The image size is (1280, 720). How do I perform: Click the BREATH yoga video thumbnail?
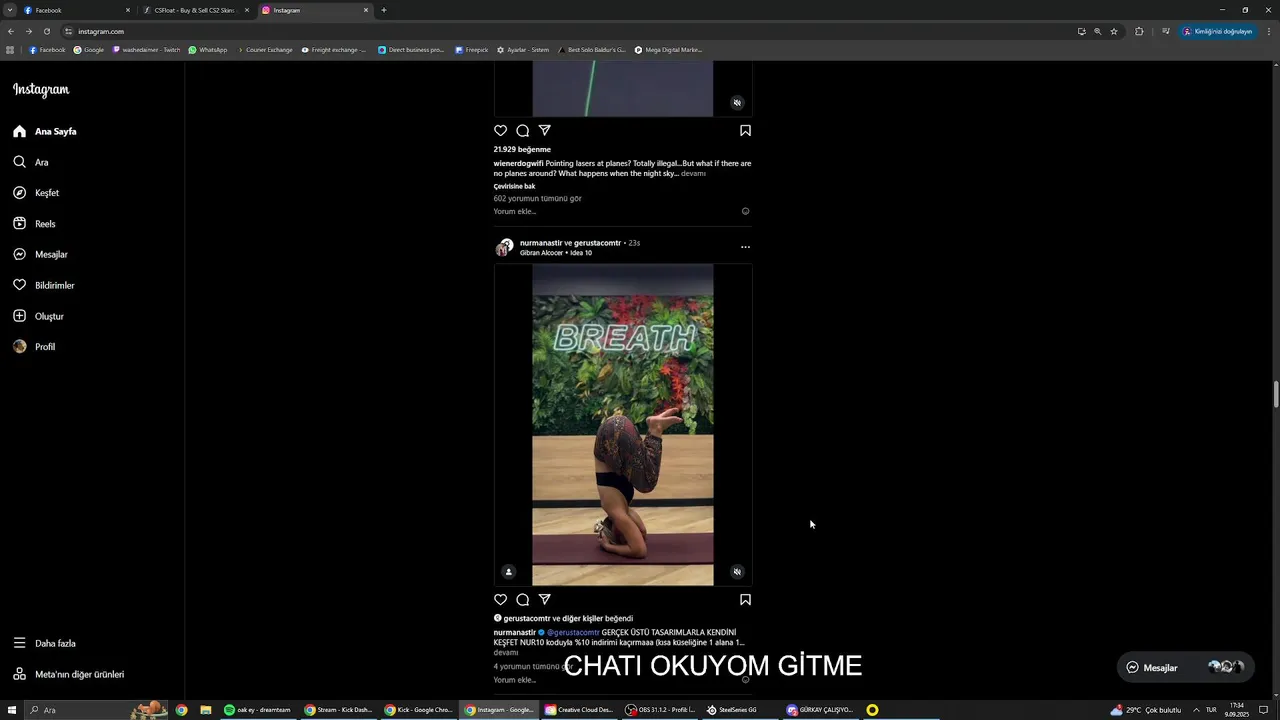pos(623,425)
